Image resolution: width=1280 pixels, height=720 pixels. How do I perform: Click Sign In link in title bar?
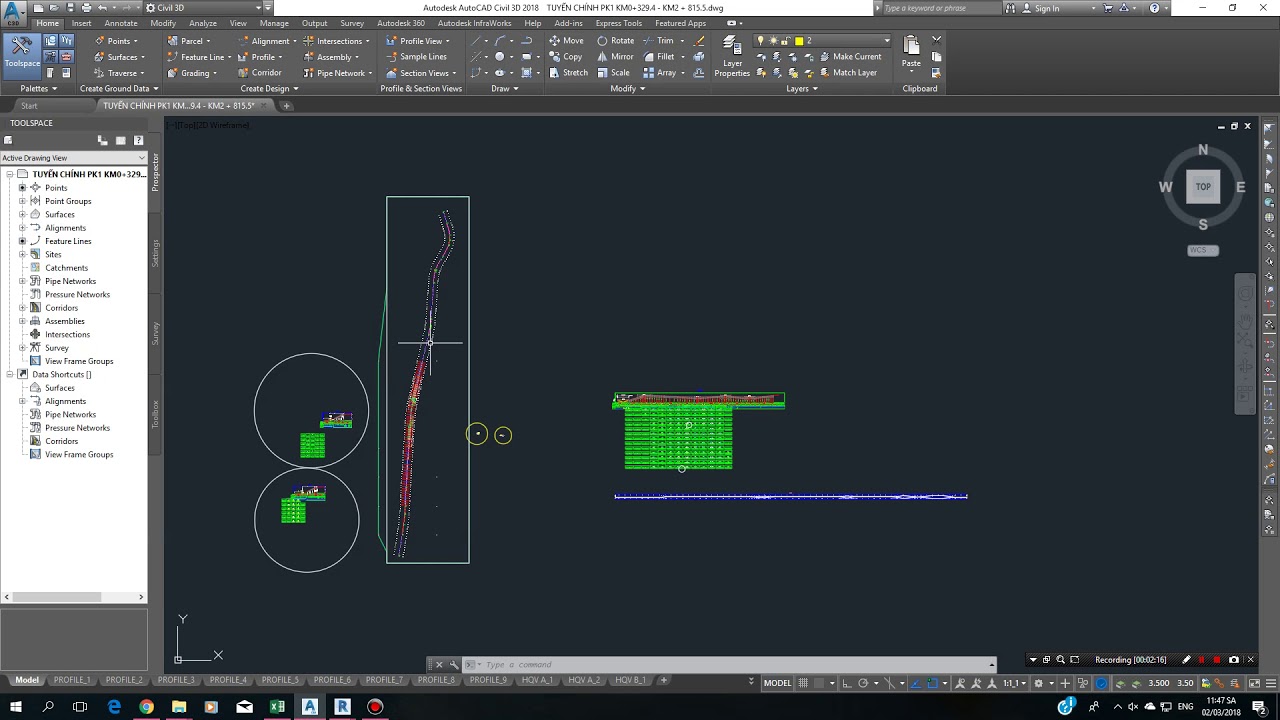[1047, 8]
